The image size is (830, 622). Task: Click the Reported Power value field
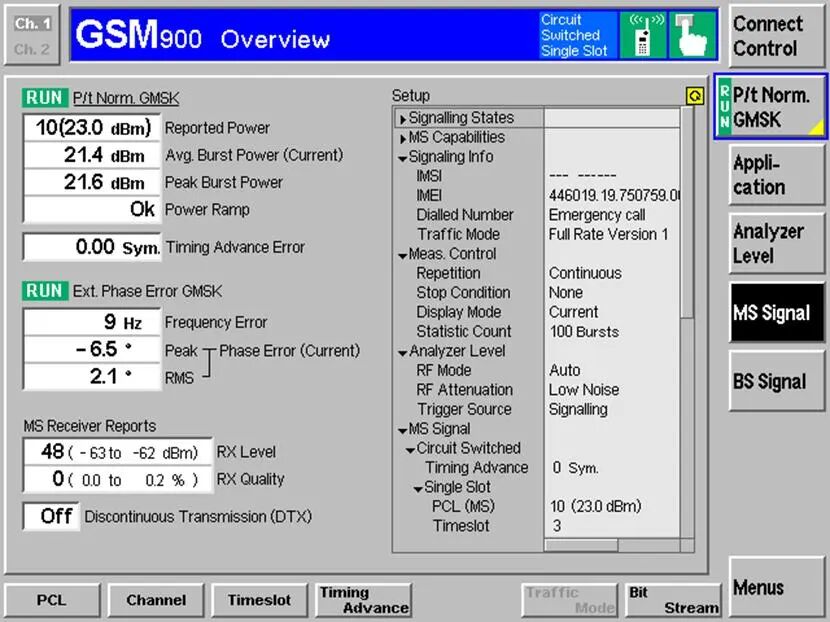point(92,128)
